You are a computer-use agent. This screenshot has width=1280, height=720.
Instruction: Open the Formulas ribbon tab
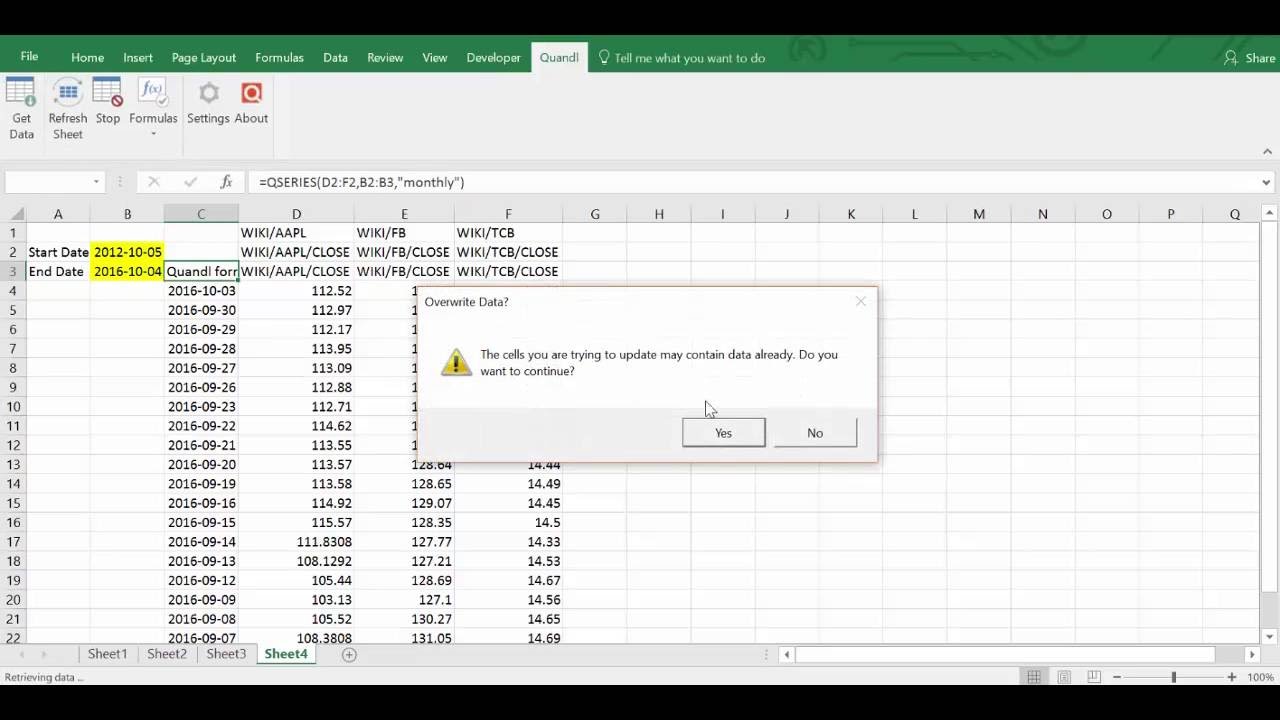click(279, 58)
